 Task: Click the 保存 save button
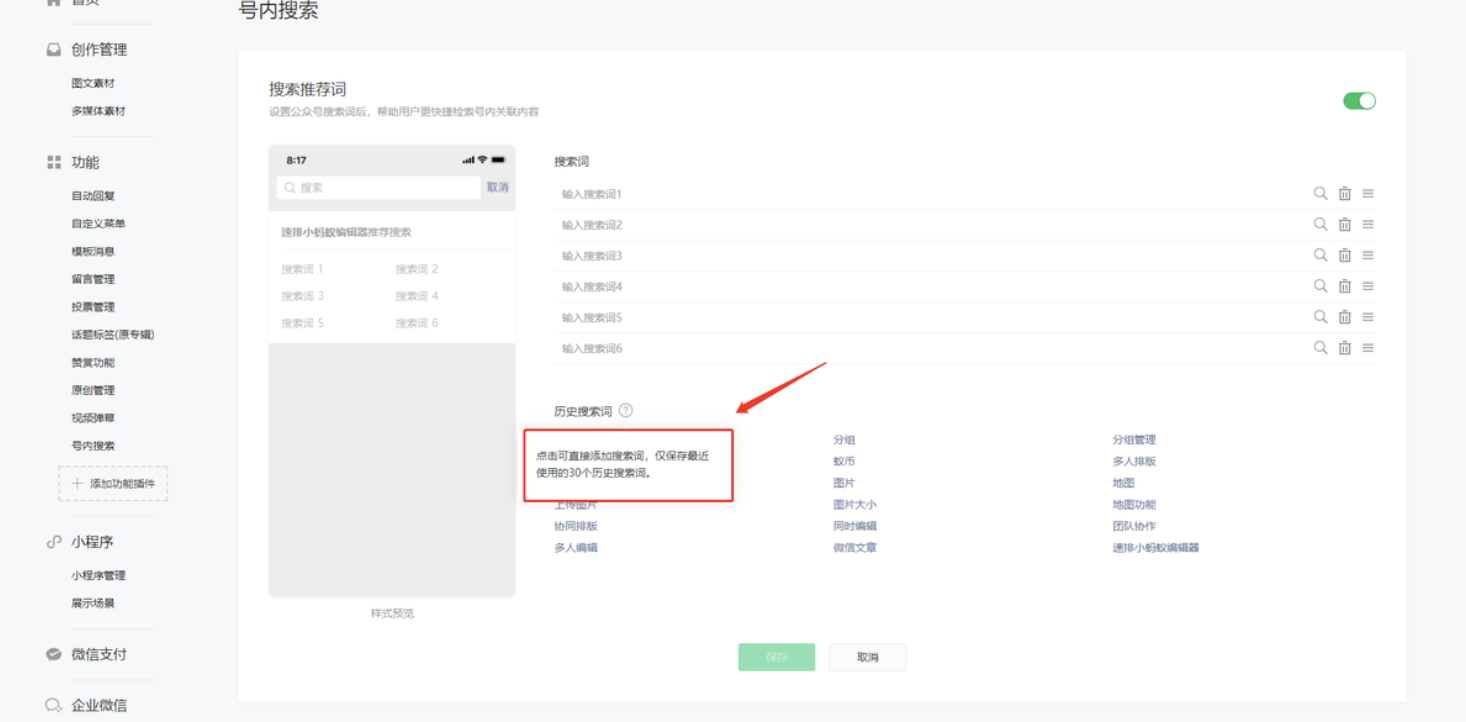point(776,657)
